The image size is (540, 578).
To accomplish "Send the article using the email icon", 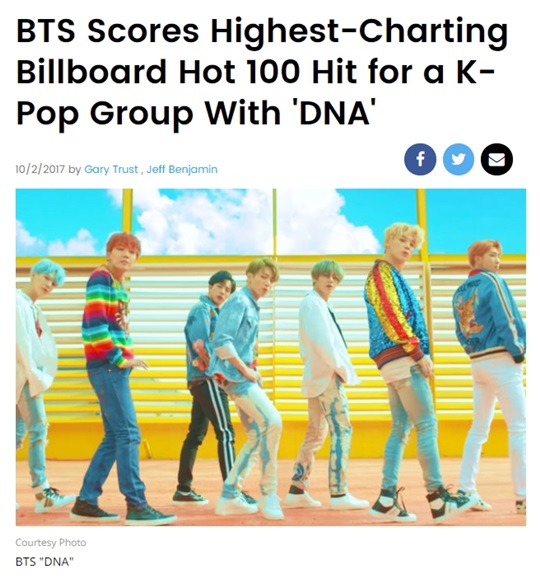I will pyautogui.click(x=497, y=159).
